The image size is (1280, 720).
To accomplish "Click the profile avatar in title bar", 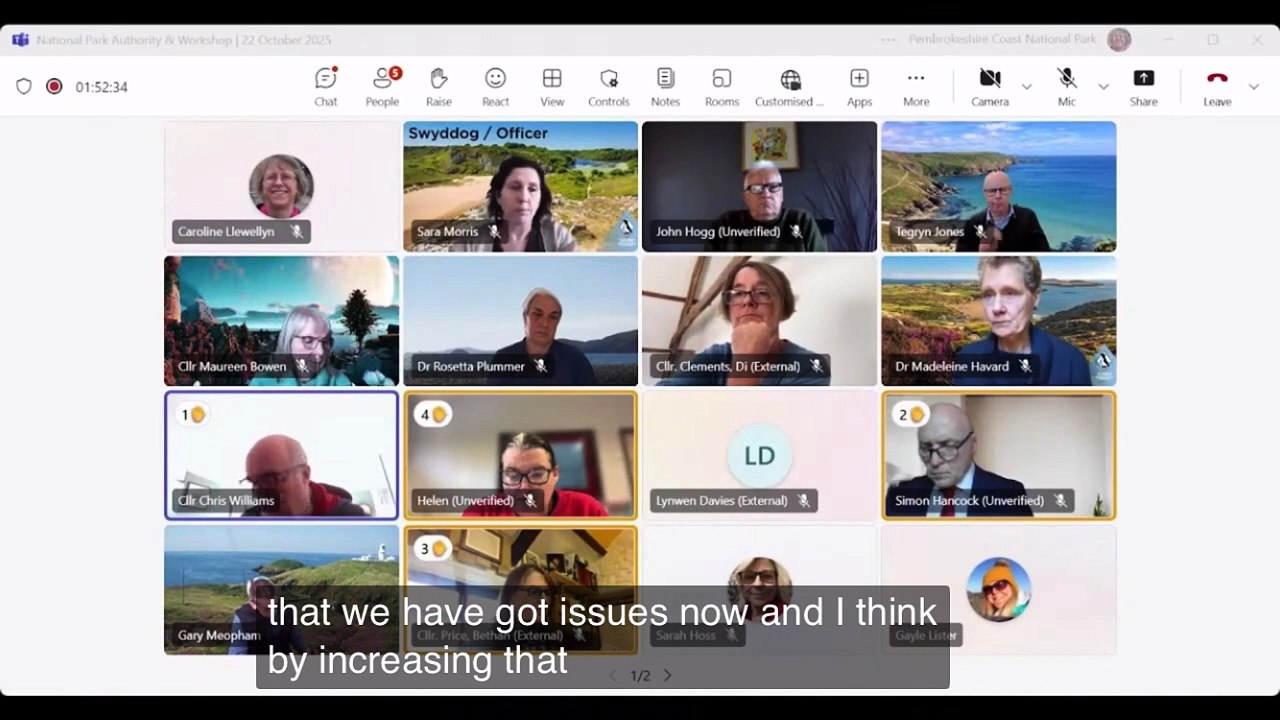I will pos(1119,40).
